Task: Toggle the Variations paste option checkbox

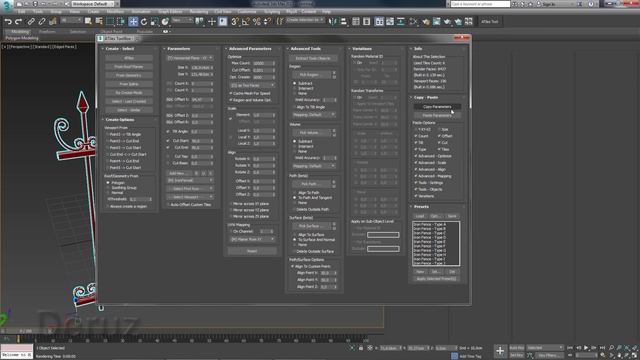Action: [416, 196]
